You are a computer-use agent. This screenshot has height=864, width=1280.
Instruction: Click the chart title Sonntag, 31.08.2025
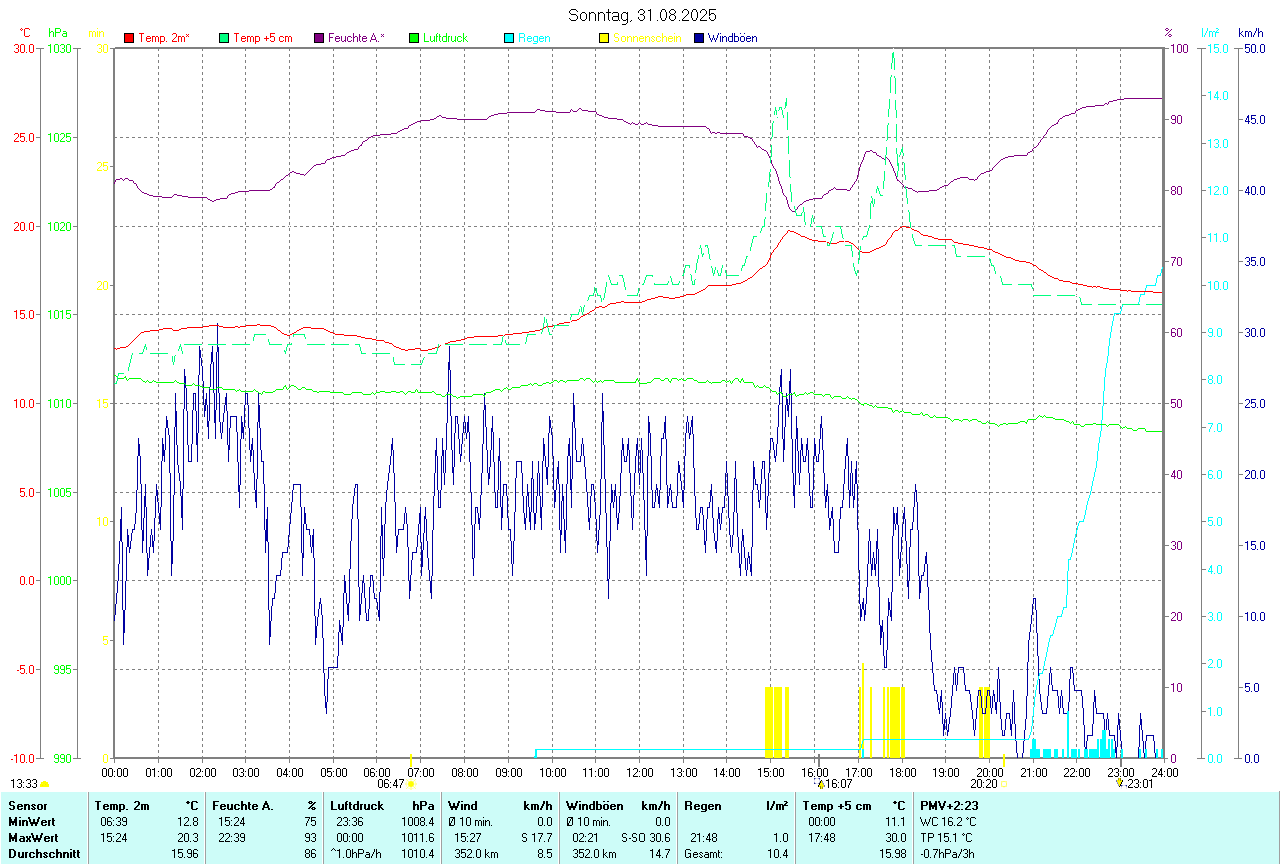pos(642,15)
